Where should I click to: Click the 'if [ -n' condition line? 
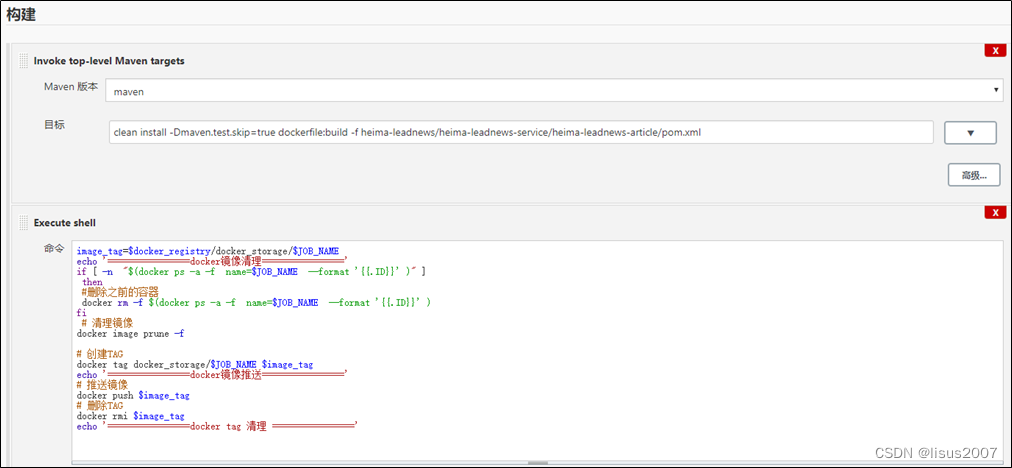coord(251,272)
